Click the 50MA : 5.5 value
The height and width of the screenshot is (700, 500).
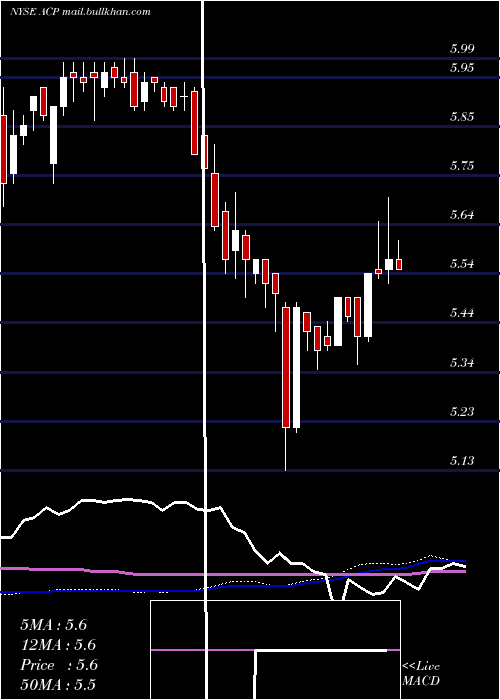pyautogui.click(x=58, y=685)
